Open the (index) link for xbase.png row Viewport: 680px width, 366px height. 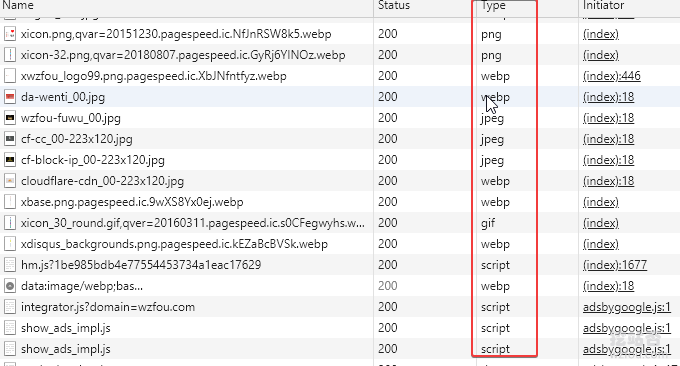click(x=601, y=202)
